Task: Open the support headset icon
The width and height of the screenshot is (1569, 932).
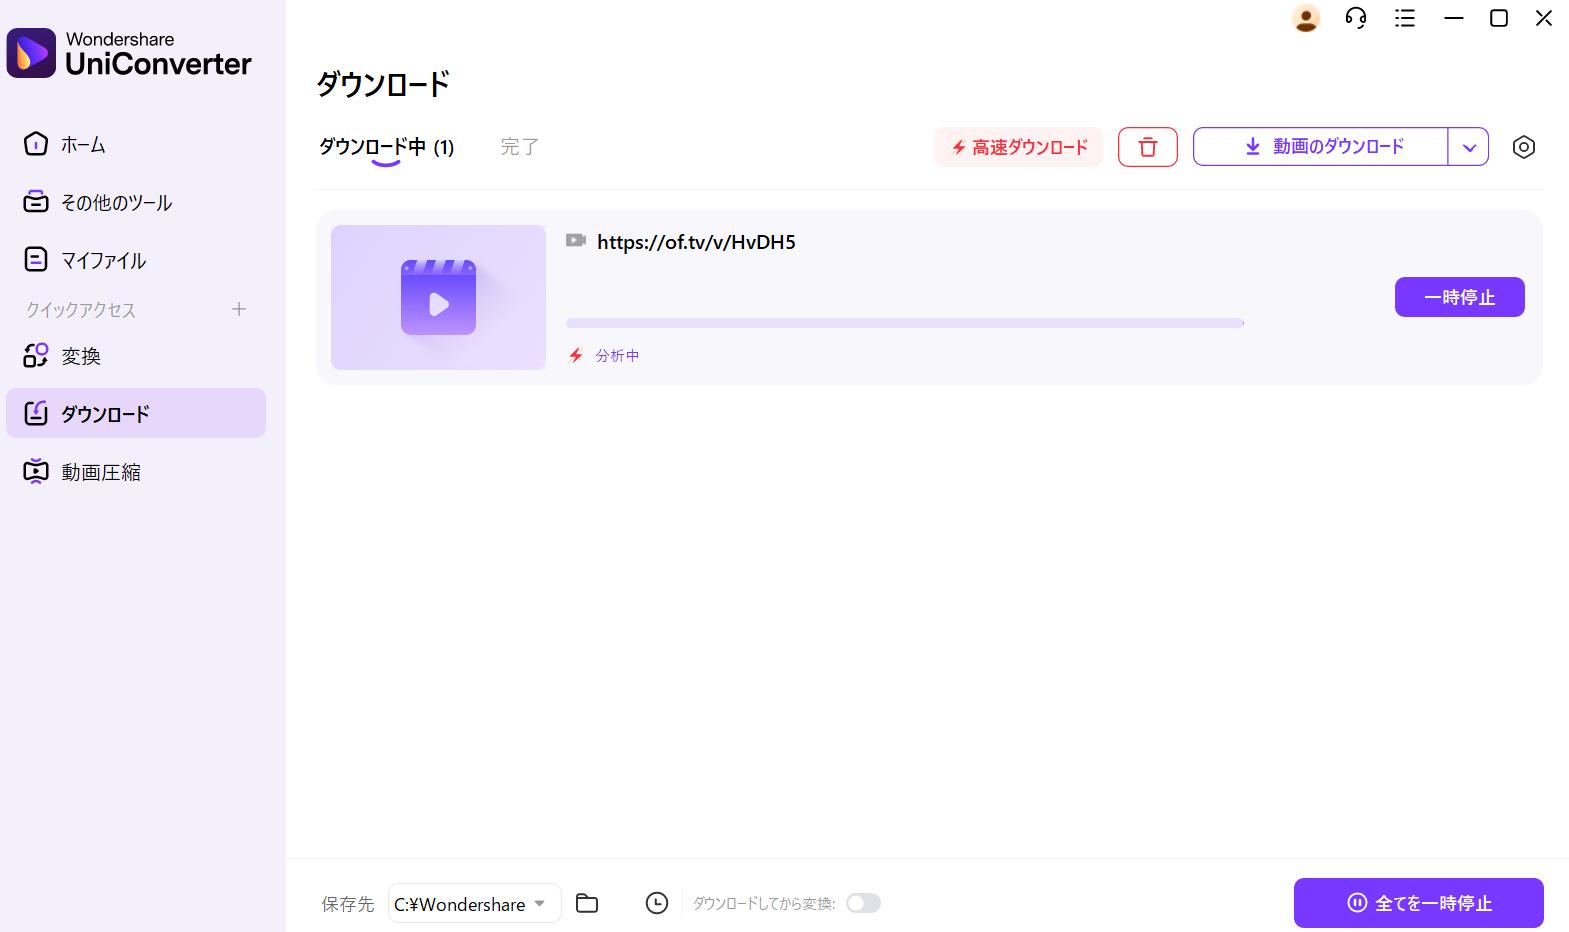Action: tap(1356, 18)
